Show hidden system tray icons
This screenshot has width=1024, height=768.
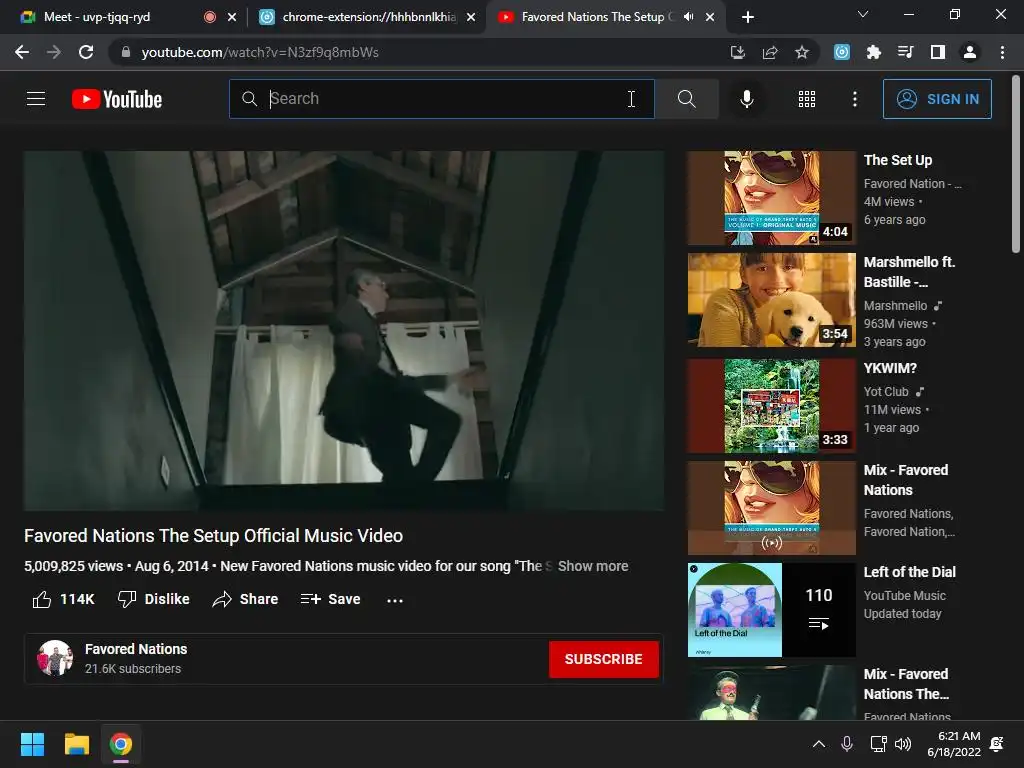(818, 744)
